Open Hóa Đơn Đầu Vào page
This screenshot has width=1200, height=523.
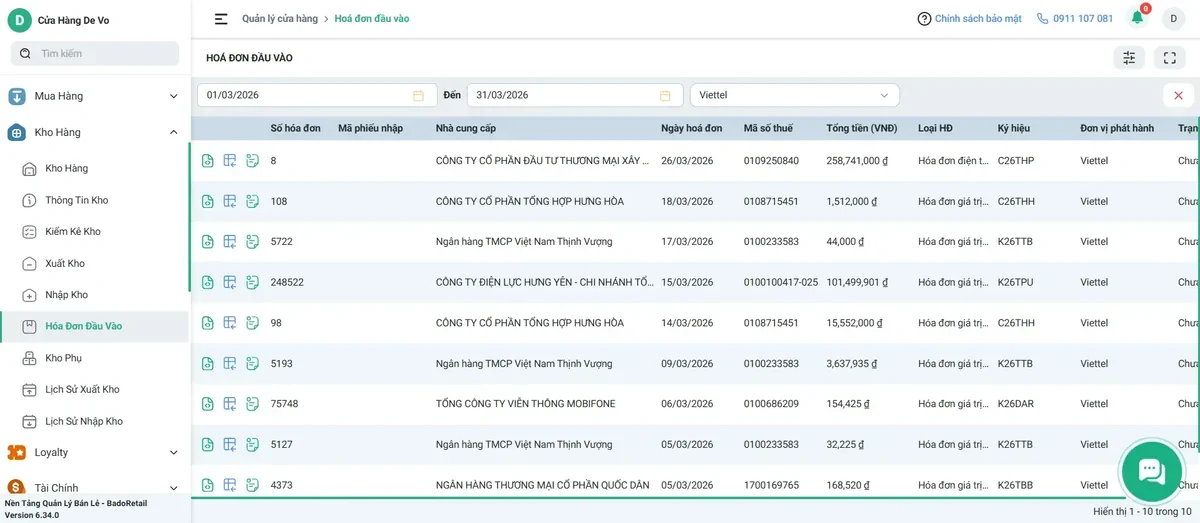(x=95, y=326)
